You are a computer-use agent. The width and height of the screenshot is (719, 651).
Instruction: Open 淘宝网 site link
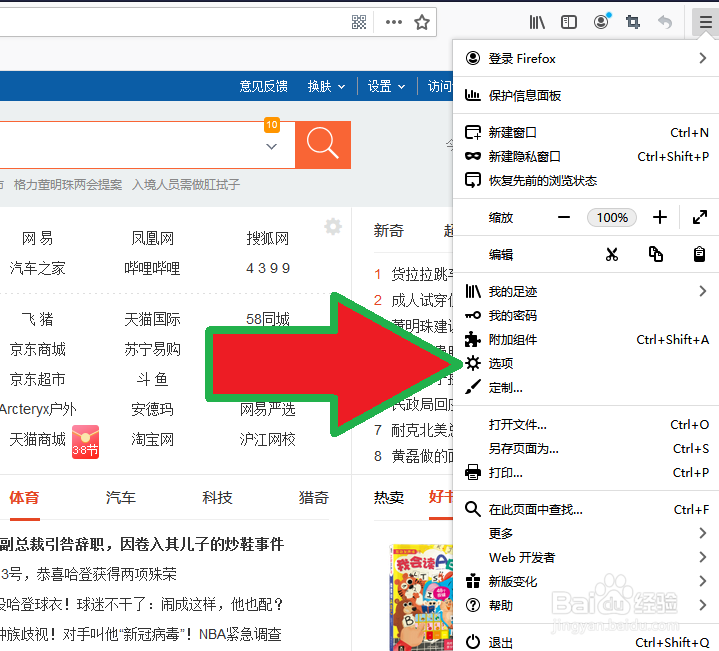(x=152, y=439)
